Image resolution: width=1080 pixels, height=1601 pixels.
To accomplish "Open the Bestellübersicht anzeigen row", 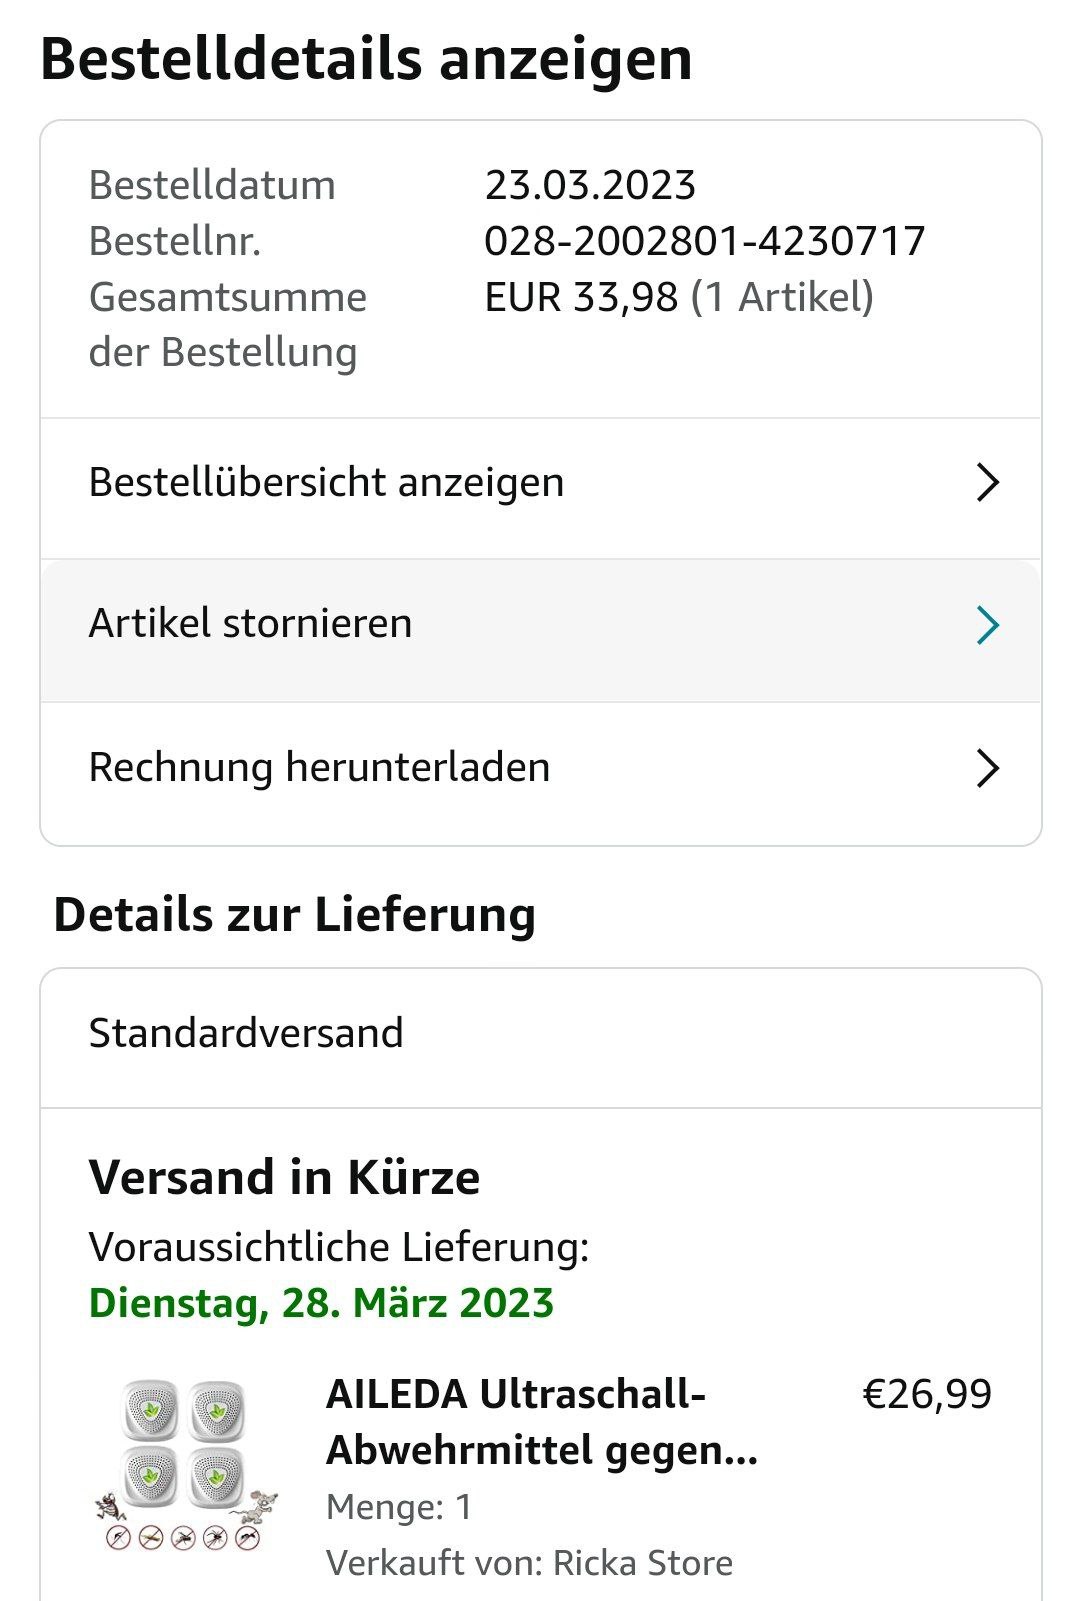I will click(x=326, y=483).
